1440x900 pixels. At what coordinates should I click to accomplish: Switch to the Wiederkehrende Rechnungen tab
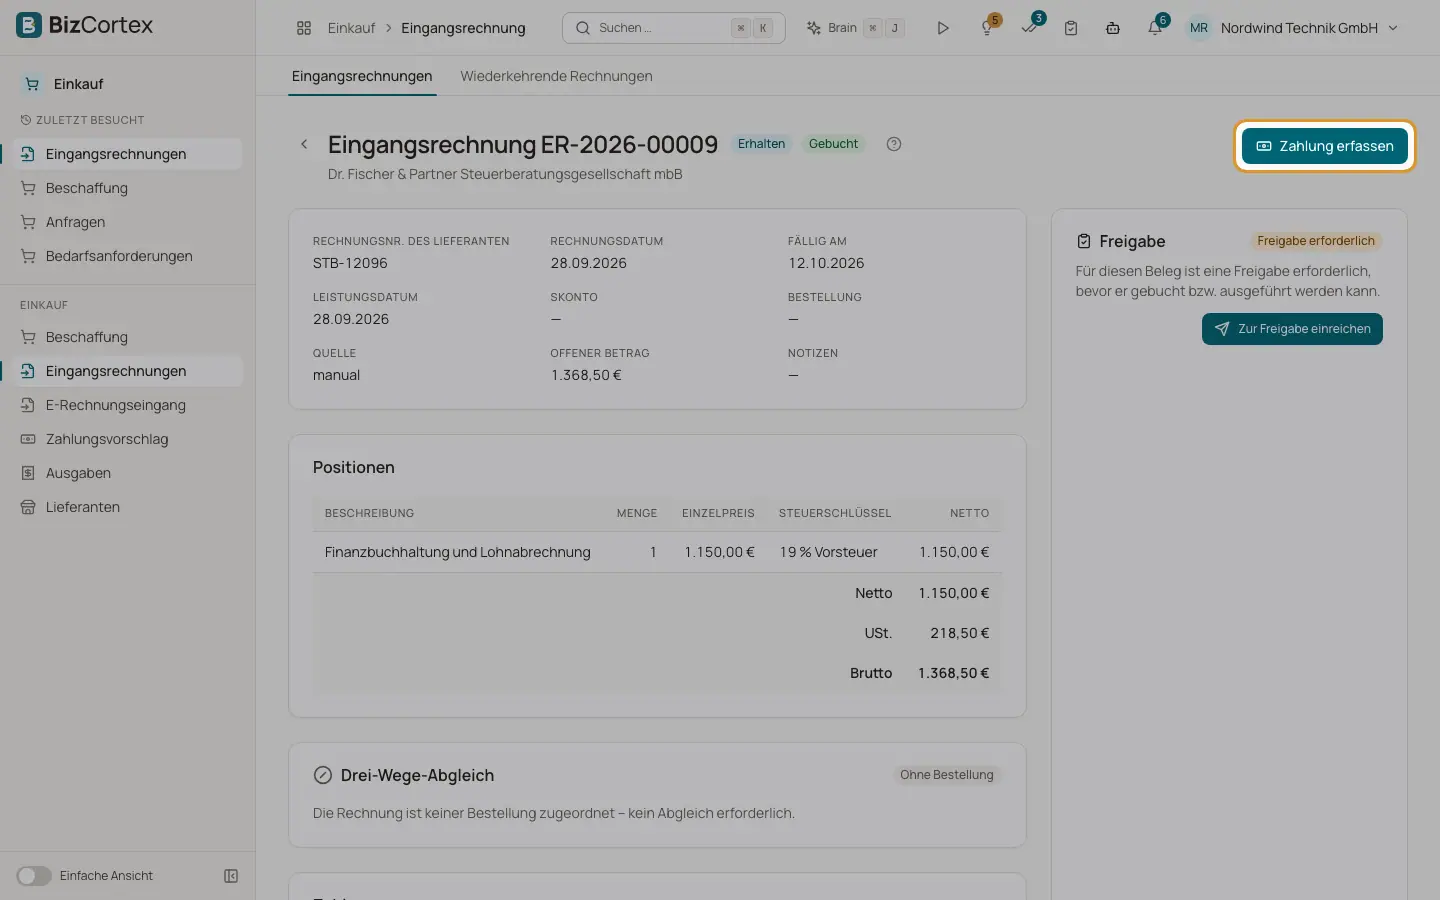(x=556, y=76)
